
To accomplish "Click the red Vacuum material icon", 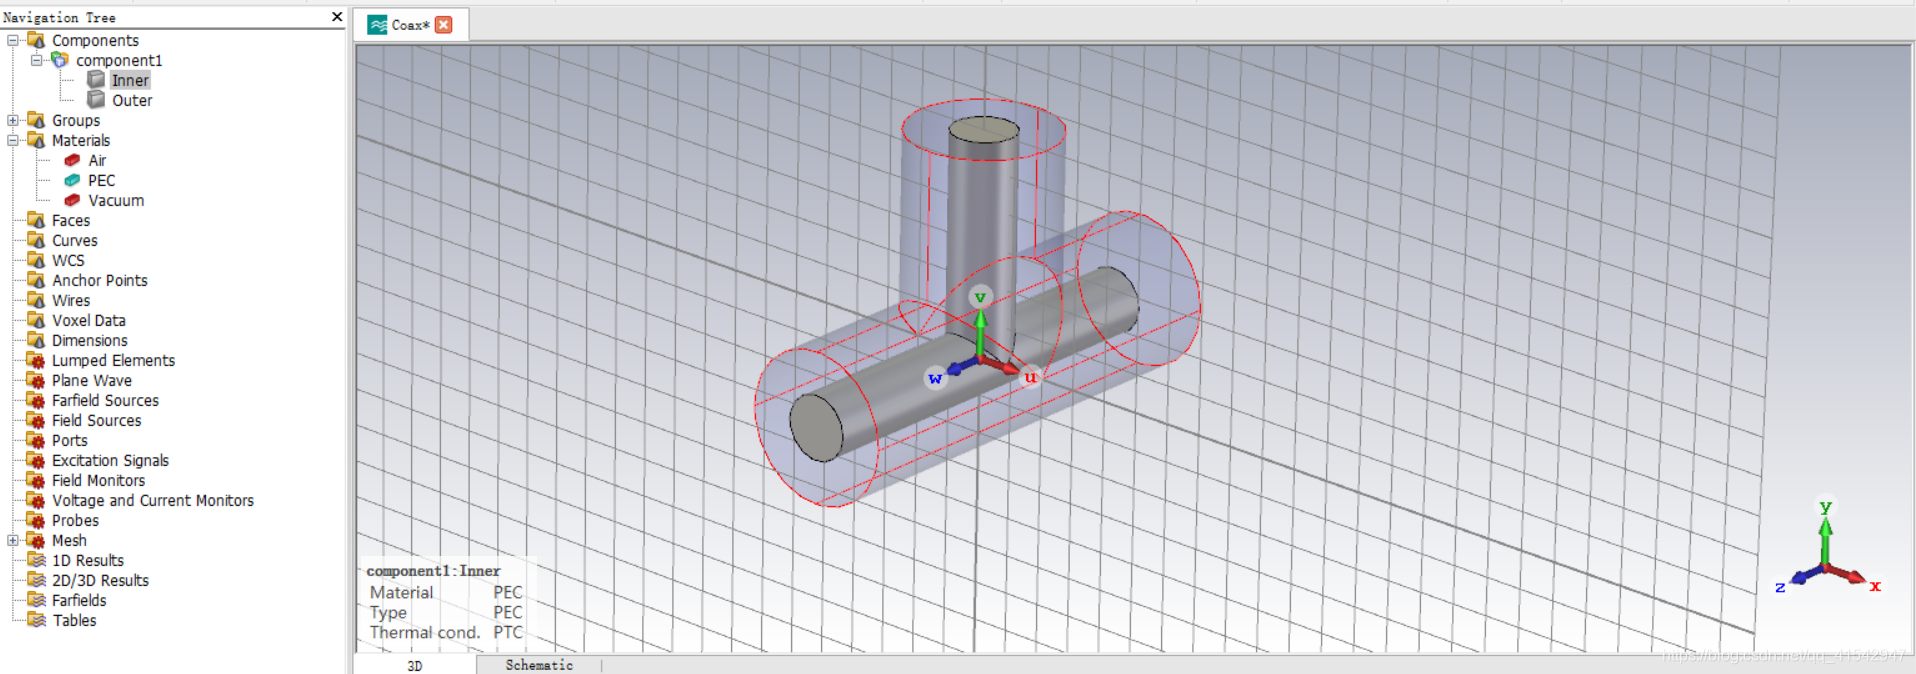I will [x=72, y=200].
